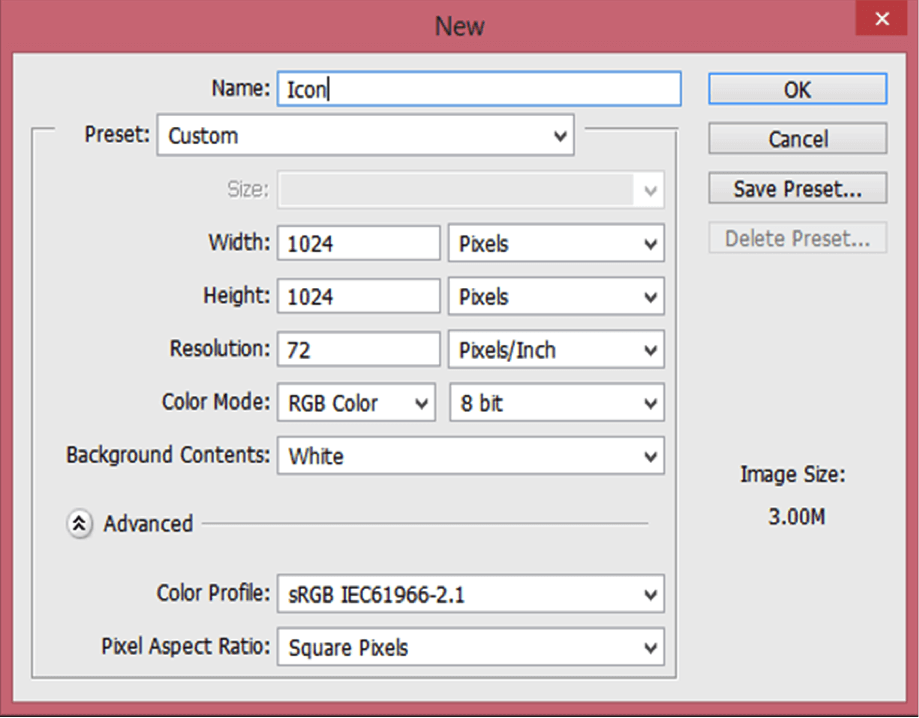Screen dimensions: 919x718
Task: Click the Resolution value field
Action: click(x=357, y=349)
